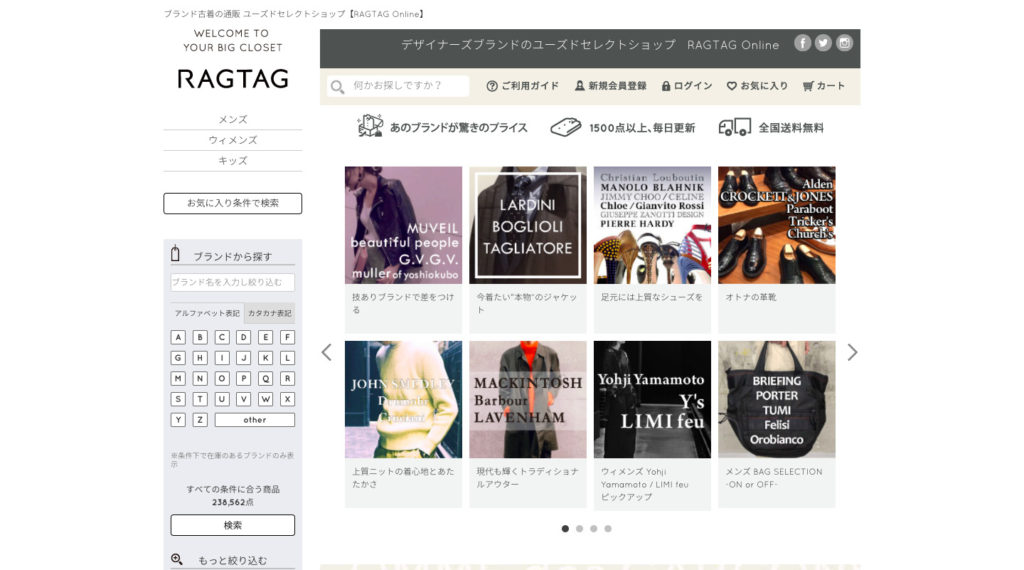The width and height of the screenshot is (1024, 570).
Task: Click the ご利用ガイド help link
Action: [x=522, y=86]
